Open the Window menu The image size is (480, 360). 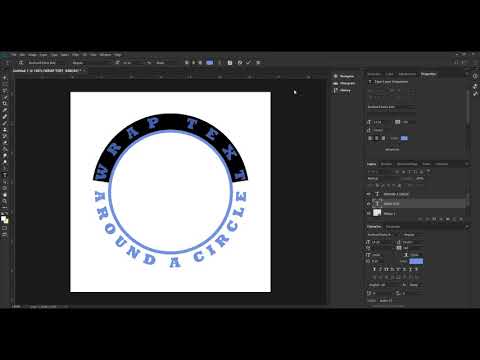(105, 55)
